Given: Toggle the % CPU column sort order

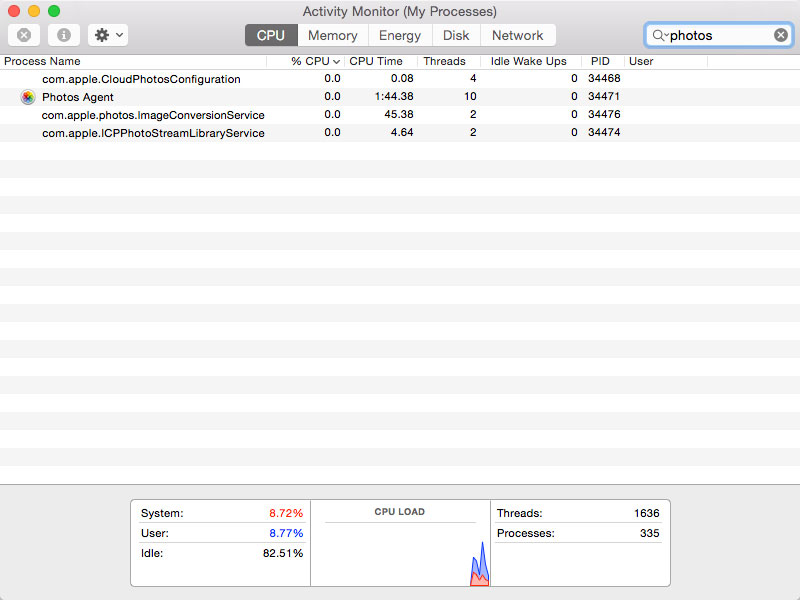Looking at the screenshot, I should (x=306, y=61).
